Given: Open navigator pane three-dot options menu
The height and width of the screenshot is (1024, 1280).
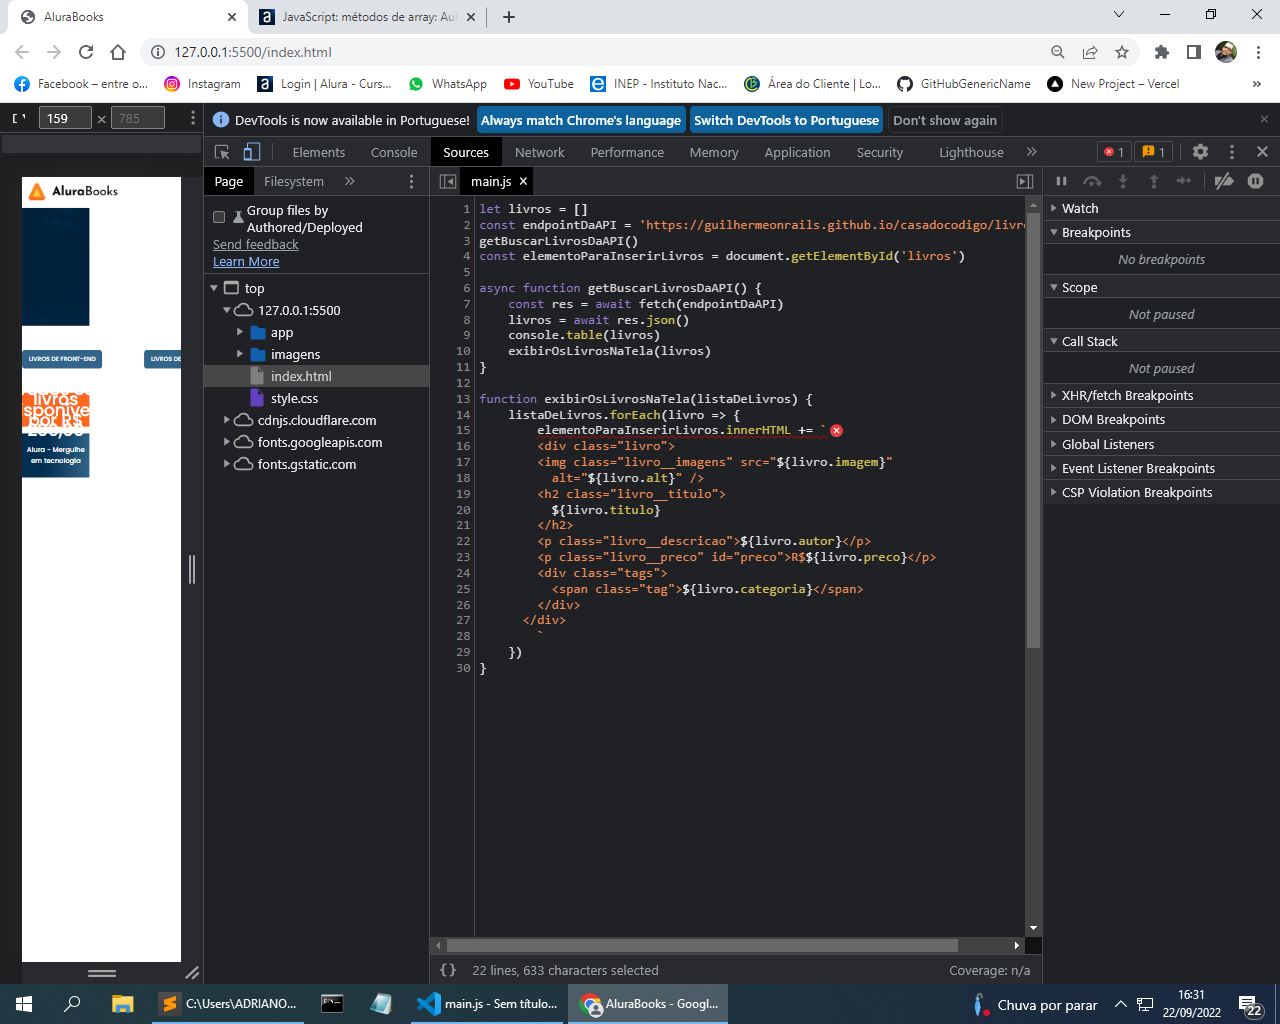Looking at the screenshot, I should tap(411, 181).
